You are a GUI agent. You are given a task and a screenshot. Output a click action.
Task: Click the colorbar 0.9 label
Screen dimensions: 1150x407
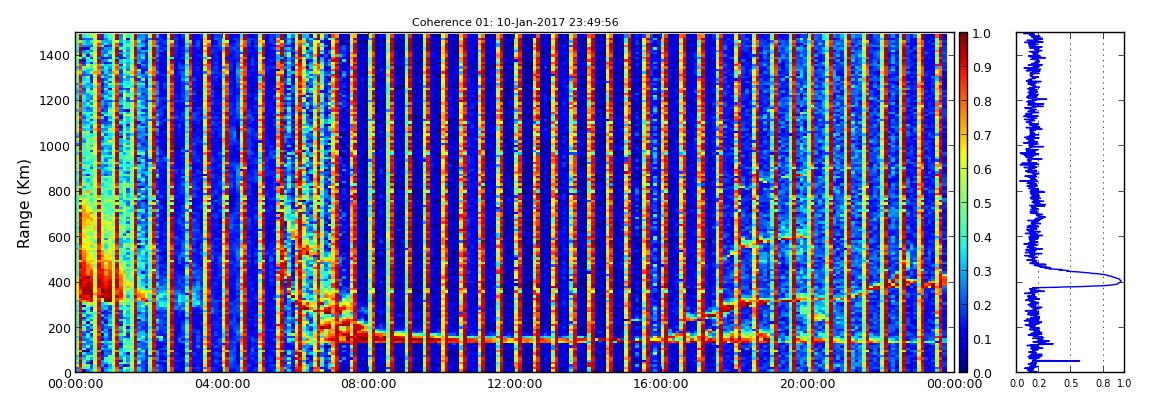coord(981,67)
